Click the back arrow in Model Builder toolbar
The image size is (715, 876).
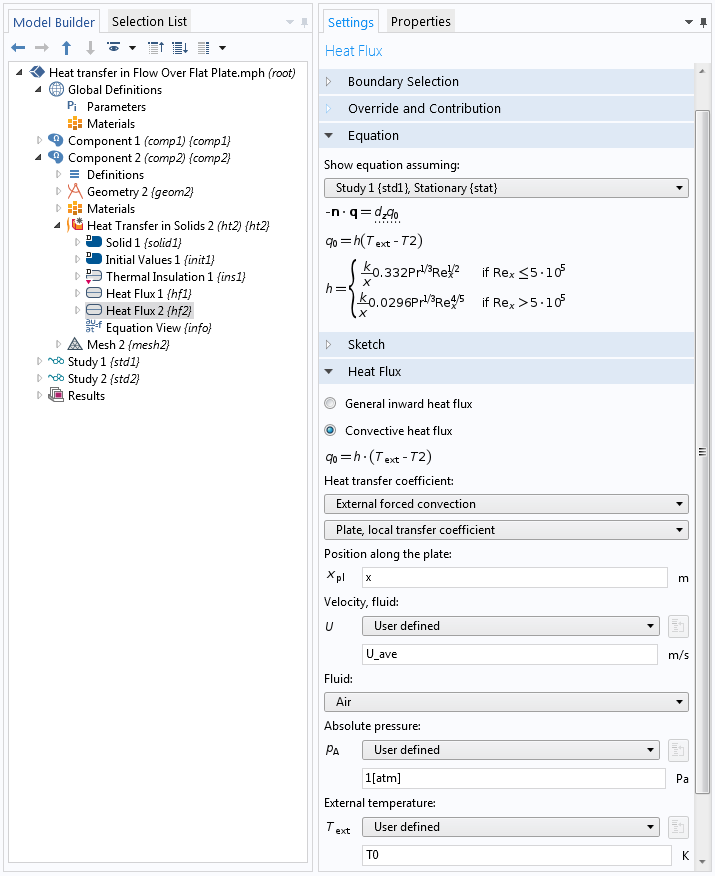pyautogui.click(x=18, y=48)
